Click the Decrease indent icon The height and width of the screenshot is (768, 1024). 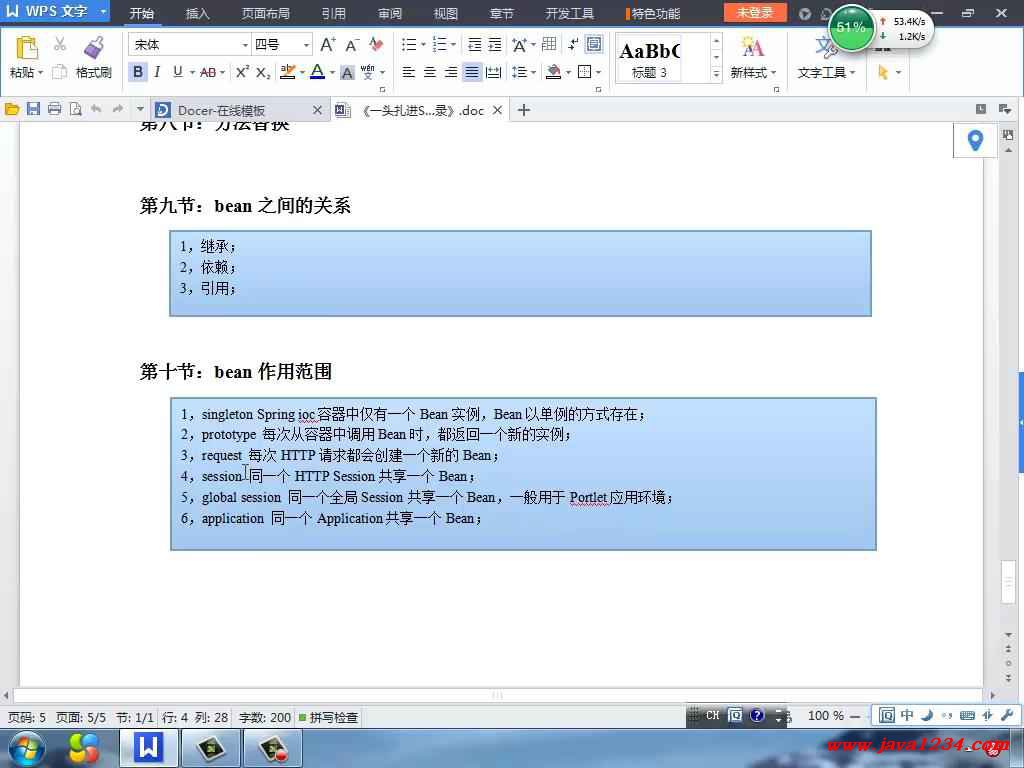tap(475, 44)
